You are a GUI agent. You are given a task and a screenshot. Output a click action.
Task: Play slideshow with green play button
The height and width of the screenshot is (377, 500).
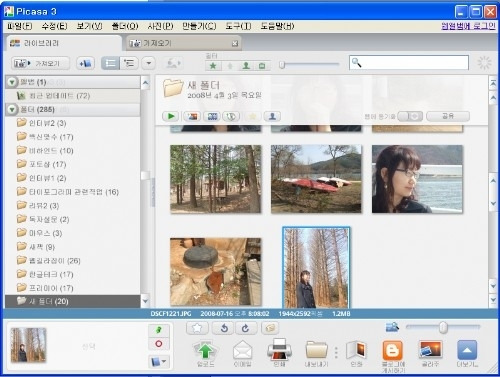171,116
